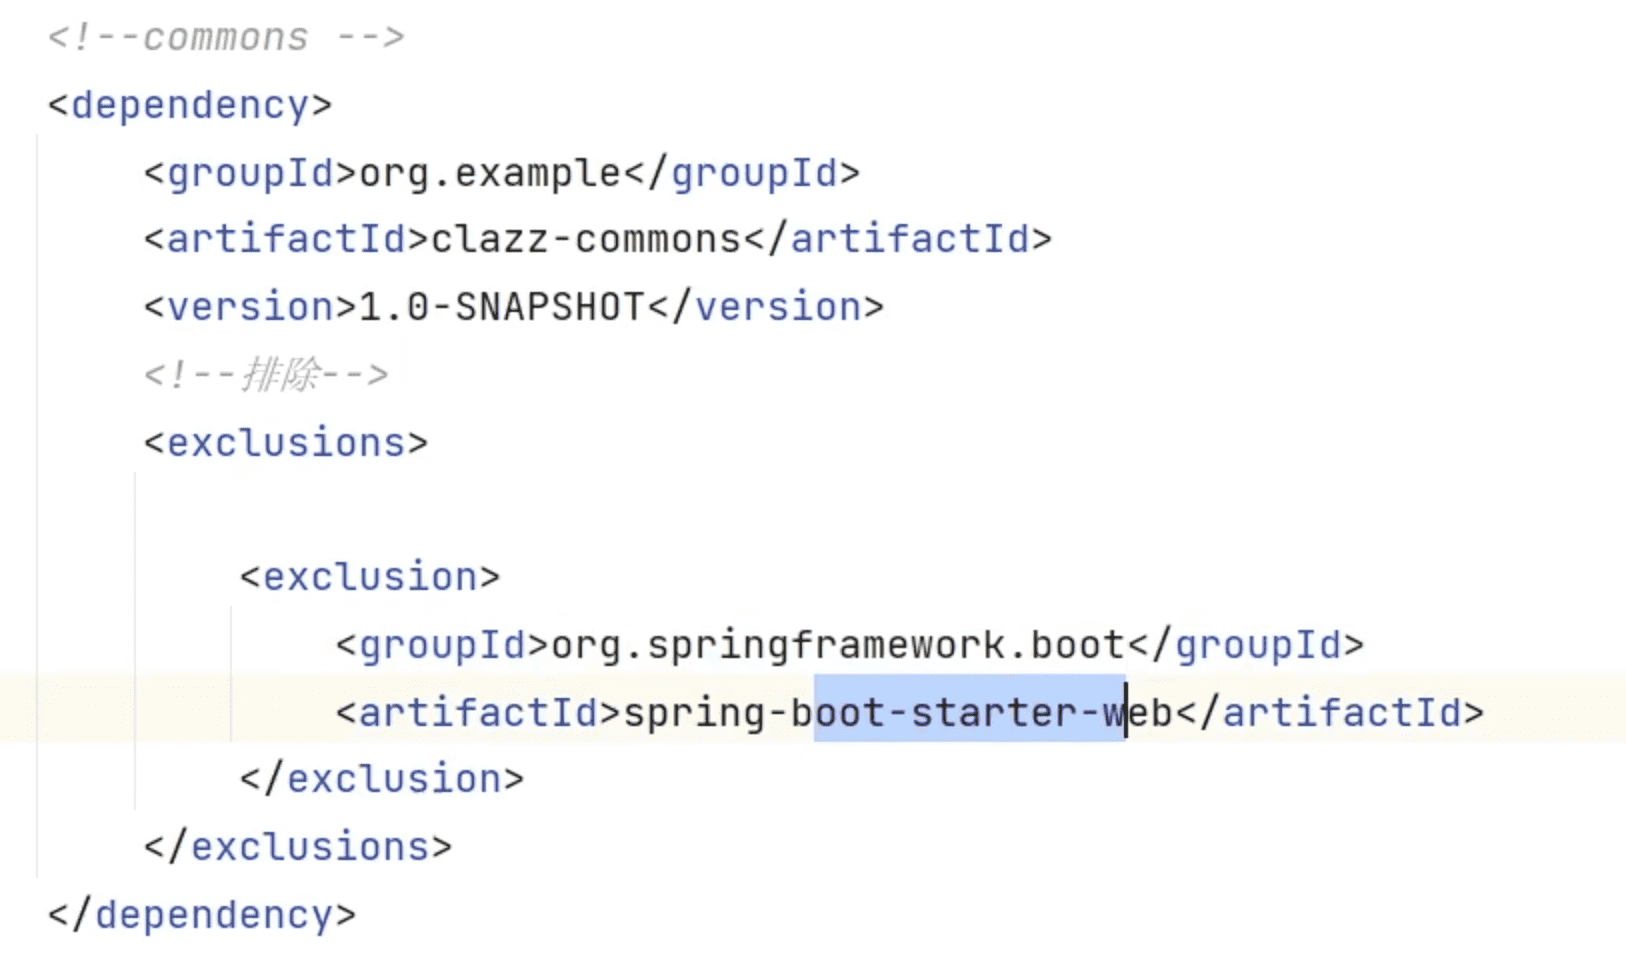Image resolution: width=1626 pixels, height=976 pixels.
Task: Select the opening dependency tag
Action: (190, 105)
